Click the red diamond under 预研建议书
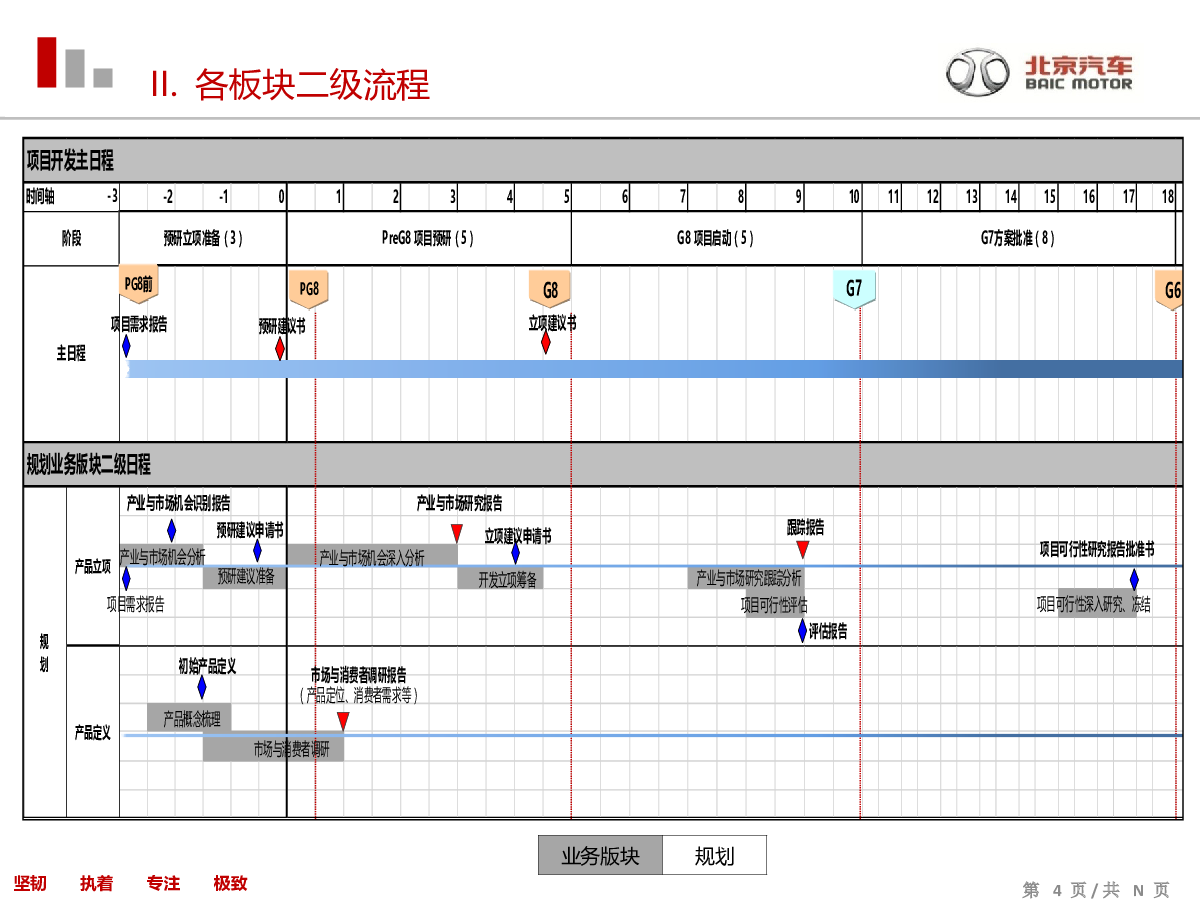The height and width of the screenshot is (900, 1200). [280, 348]
